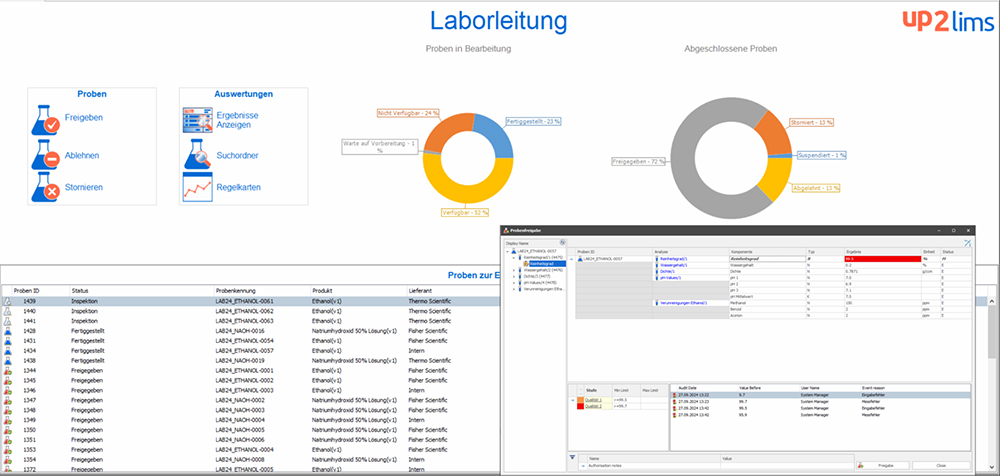Click the toolbar icon at Probenfreigabe top right
The height and width of the screenshot is (476, 1000).
[967, 243]
